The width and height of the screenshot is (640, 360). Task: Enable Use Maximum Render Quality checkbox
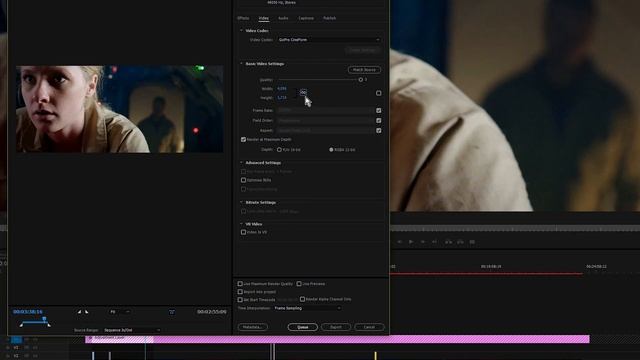click(x=240, y=284)
